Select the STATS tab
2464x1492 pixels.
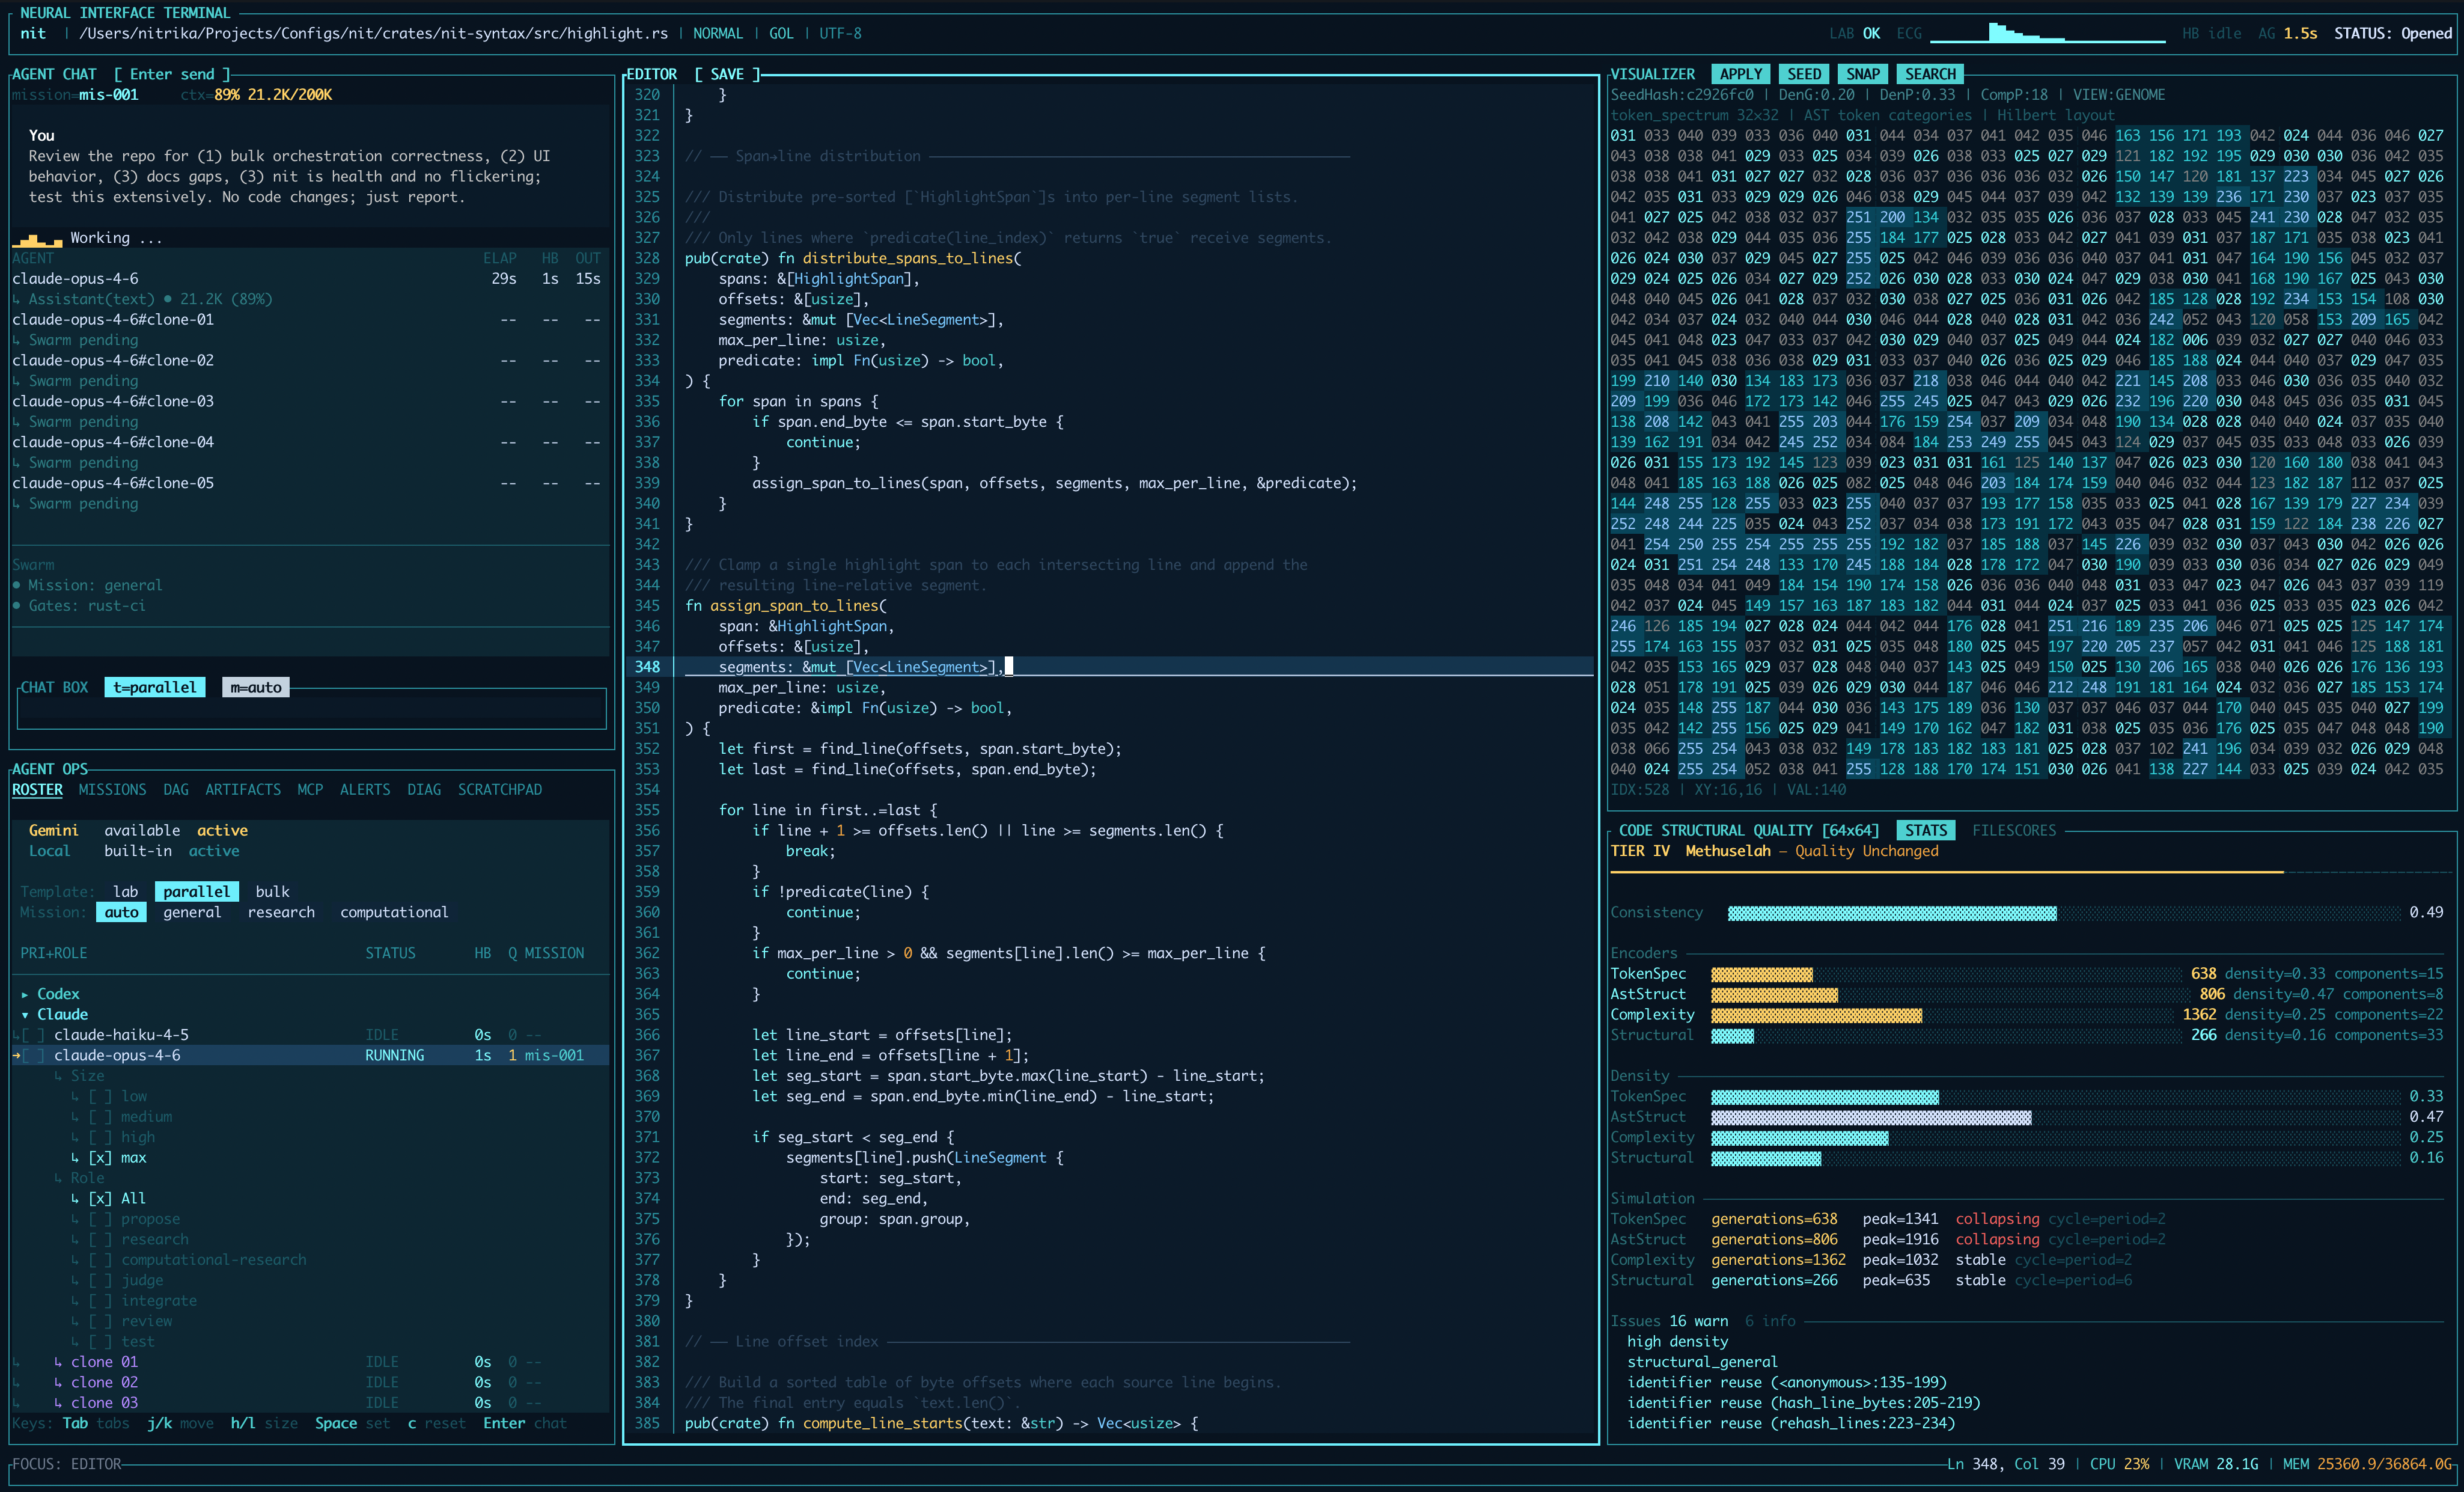(1926, 831)
